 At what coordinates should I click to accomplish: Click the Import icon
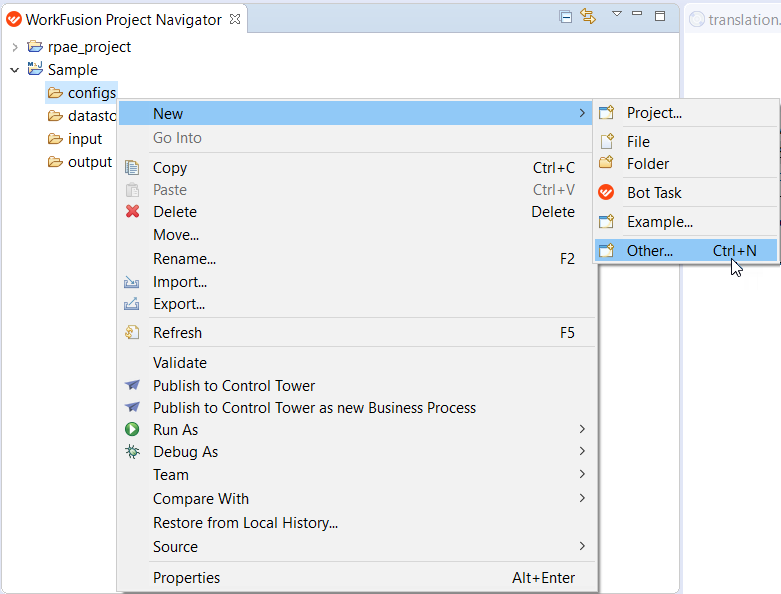point(131,282)
